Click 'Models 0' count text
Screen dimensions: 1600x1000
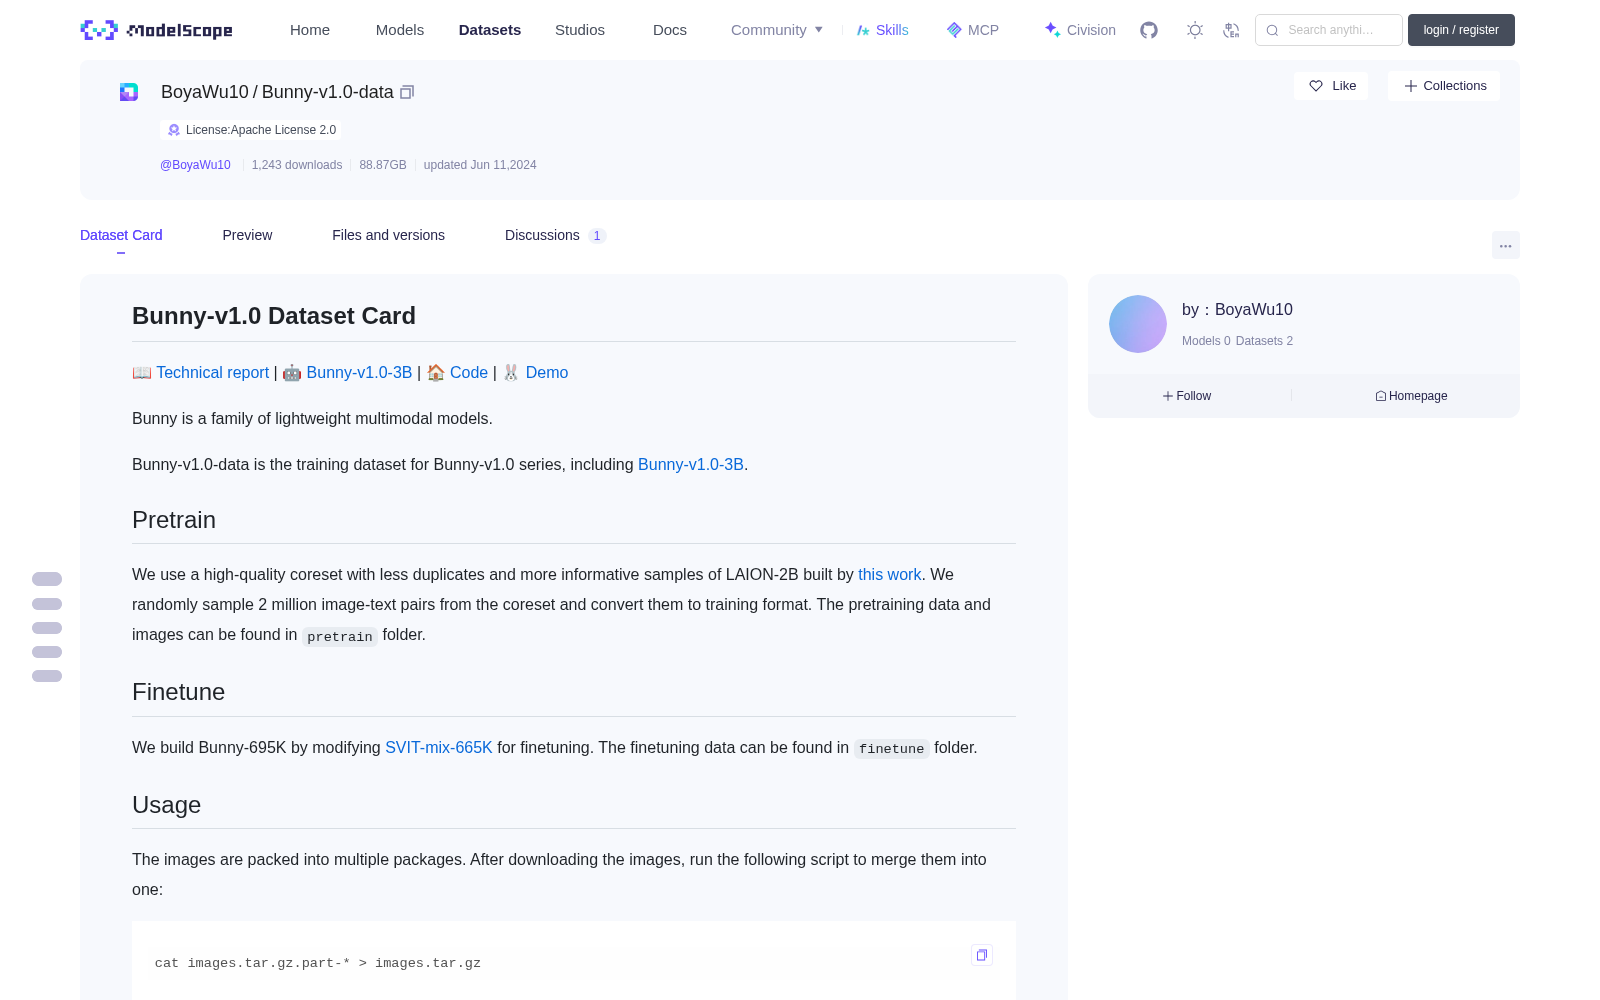tap(1206, 341)
